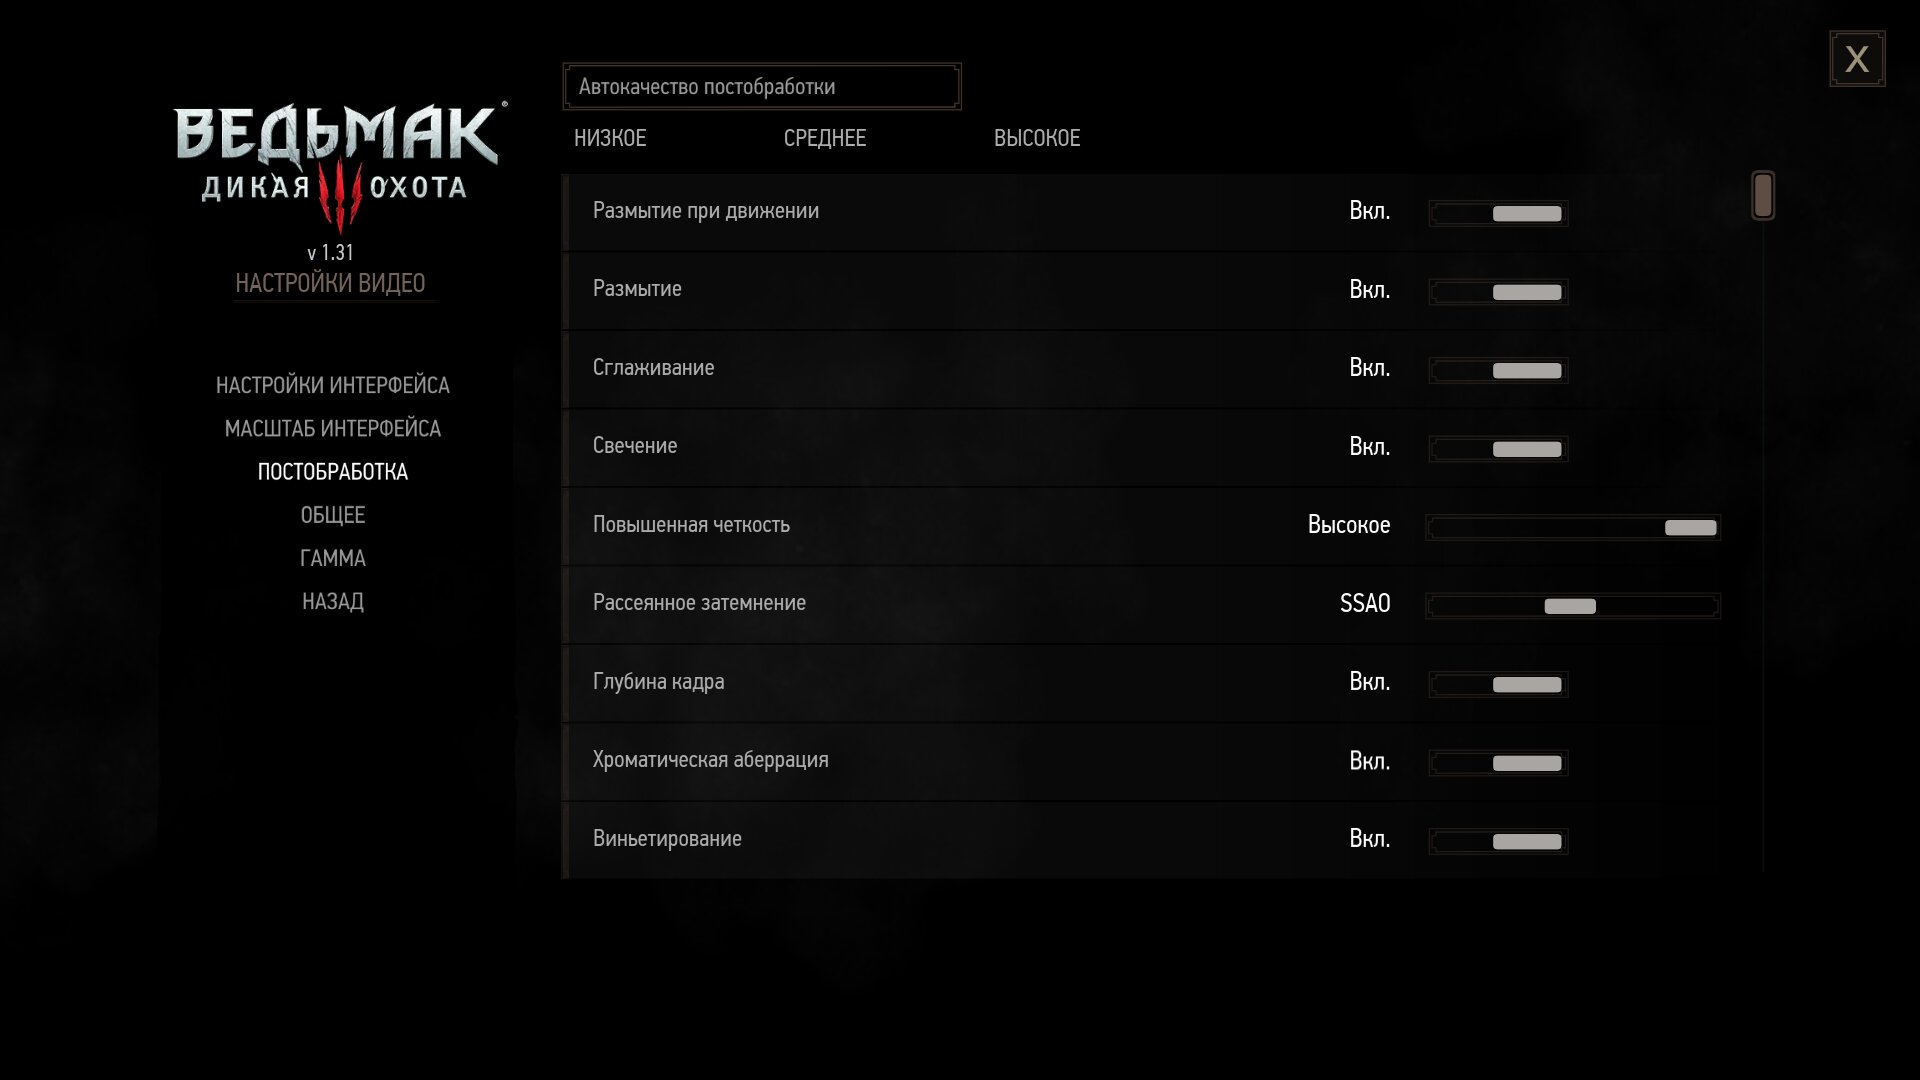Toggle the Свечение switch

1498,449
